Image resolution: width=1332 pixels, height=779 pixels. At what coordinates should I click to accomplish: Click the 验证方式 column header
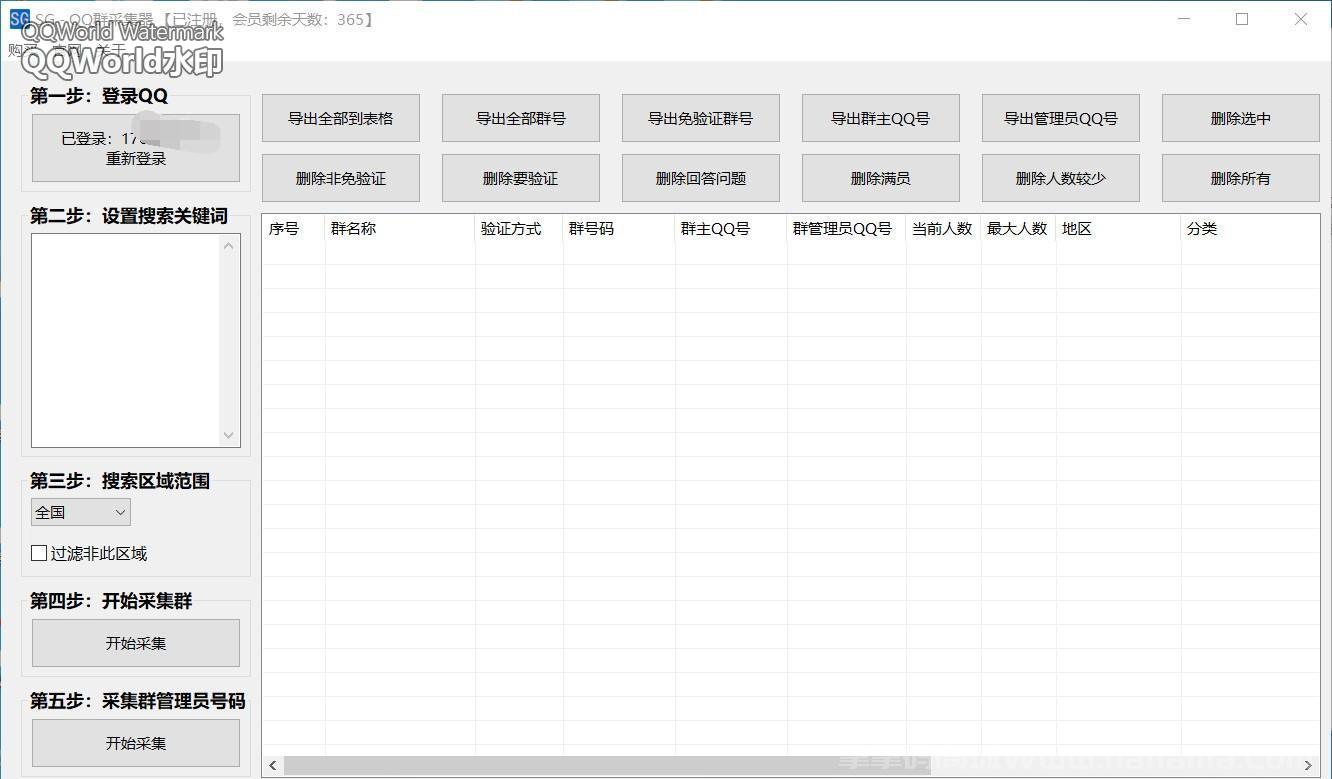519,229
